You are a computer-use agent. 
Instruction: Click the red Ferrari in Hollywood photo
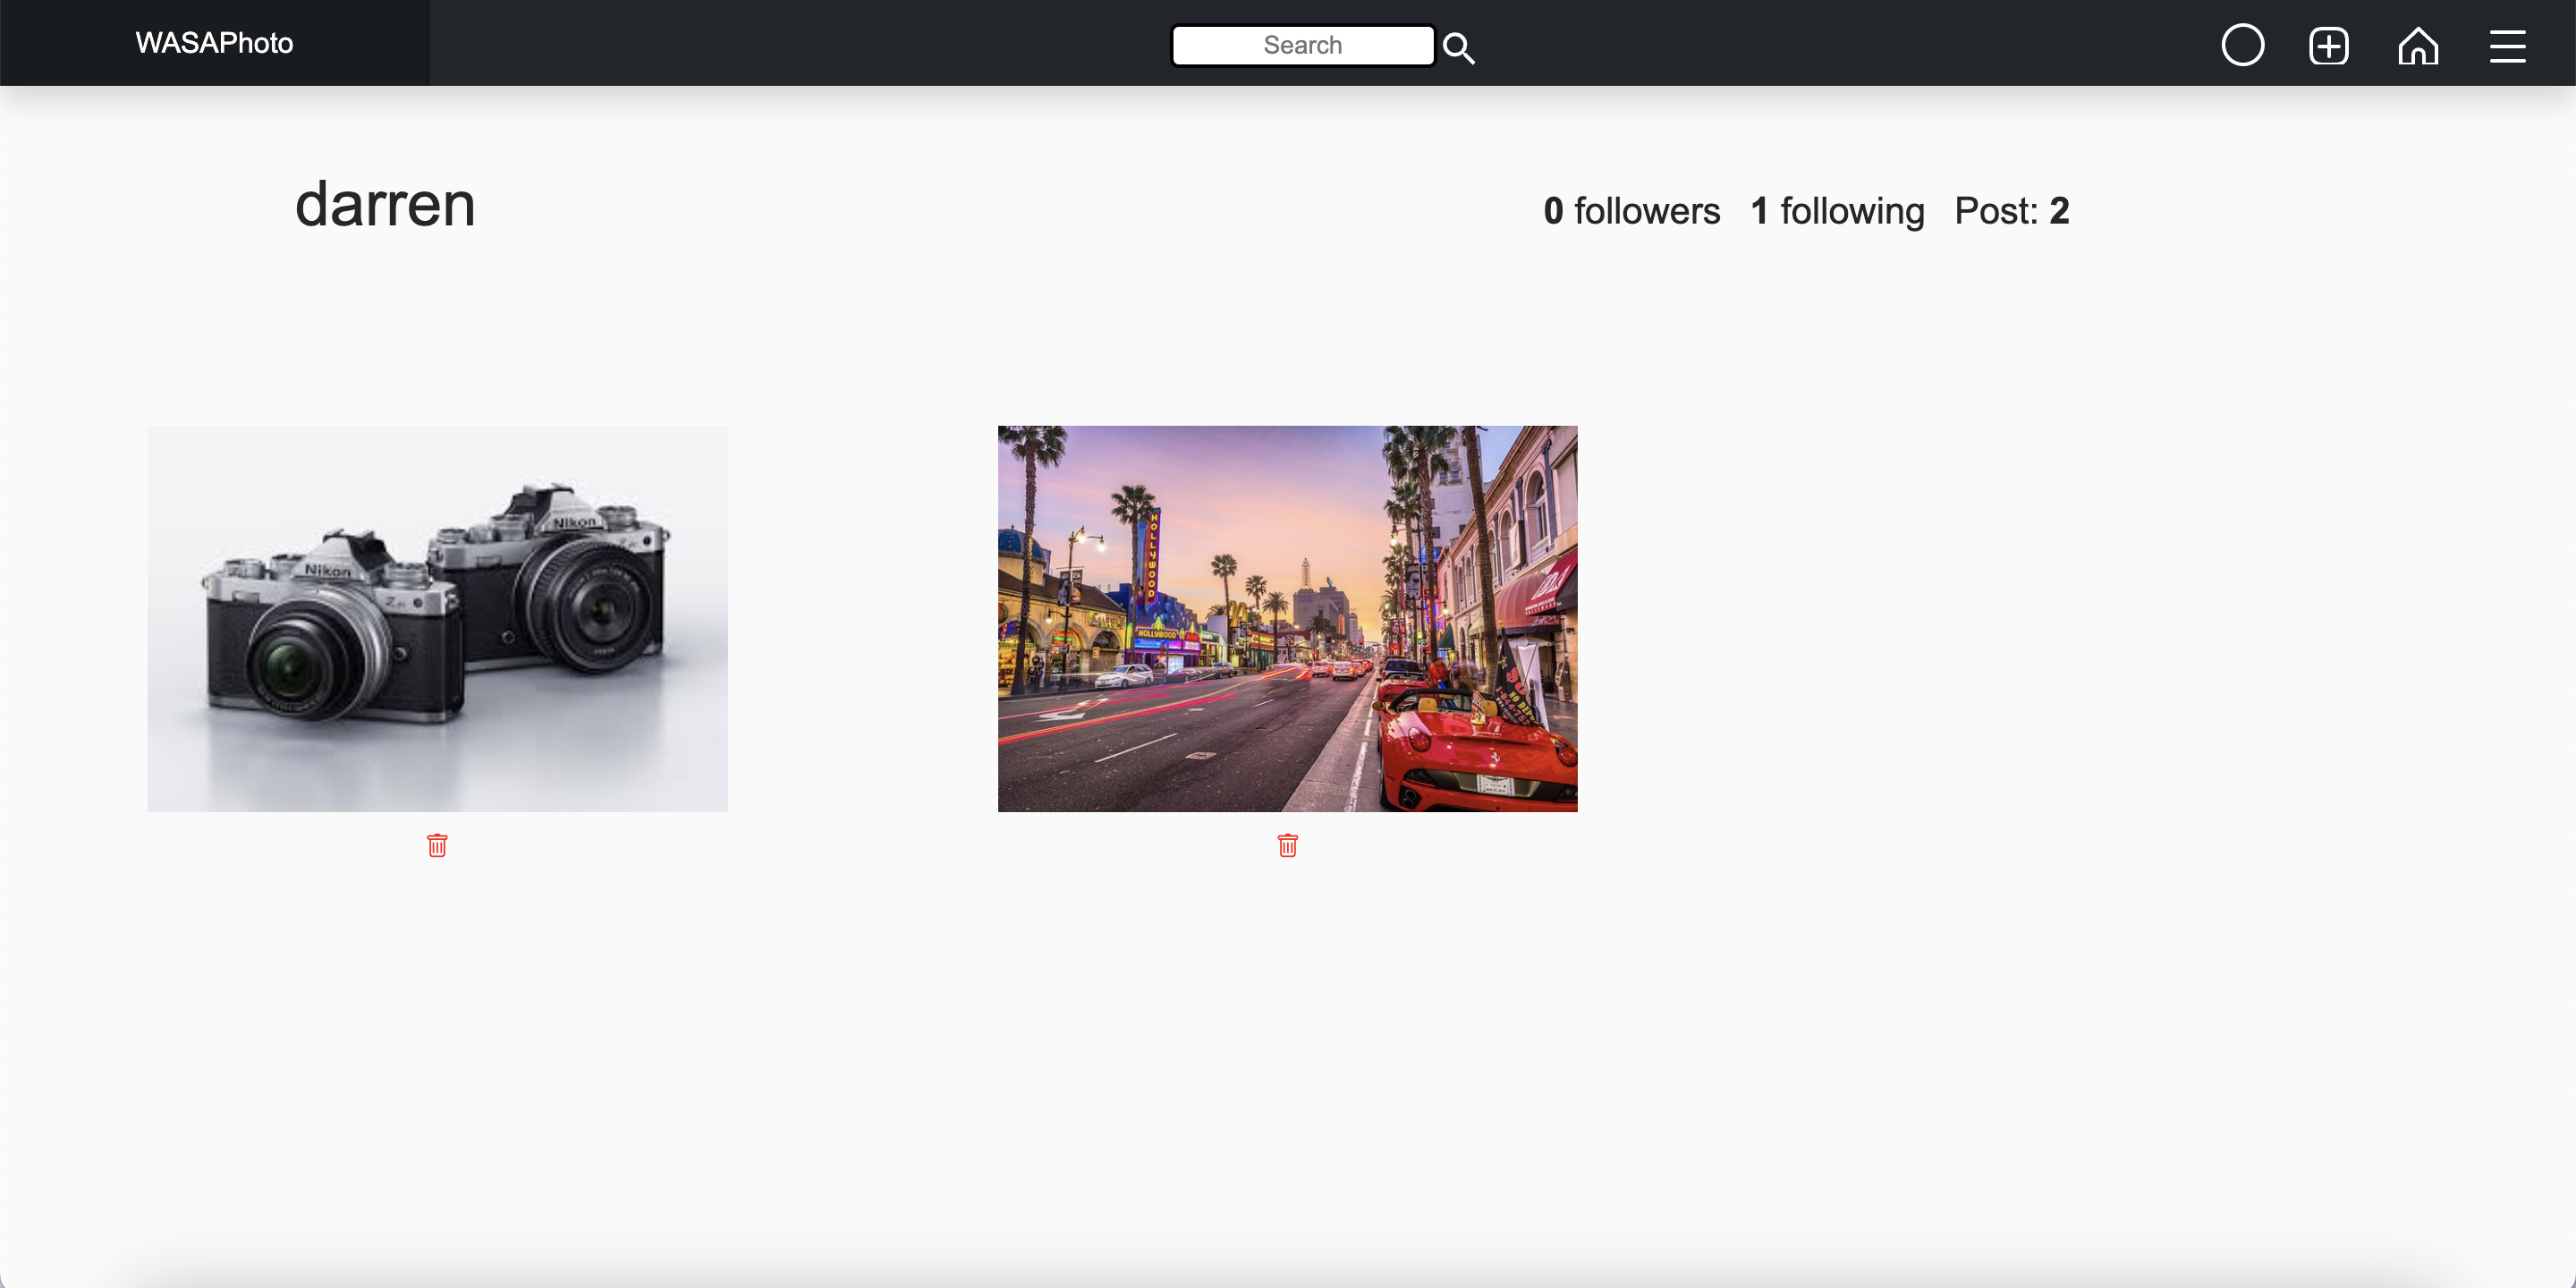click(1470, 750)
